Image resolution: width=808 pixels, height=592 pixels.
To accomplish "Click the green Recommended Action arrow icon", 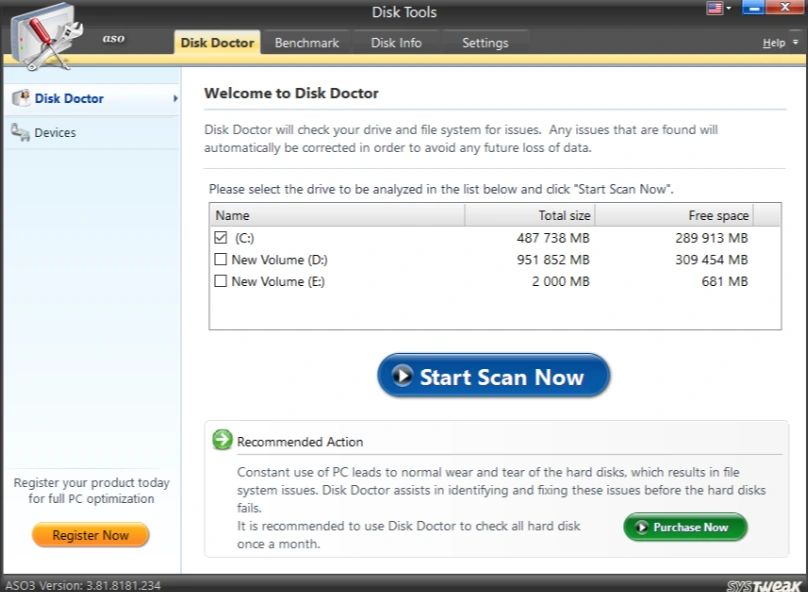I will [x=222, y=439].
